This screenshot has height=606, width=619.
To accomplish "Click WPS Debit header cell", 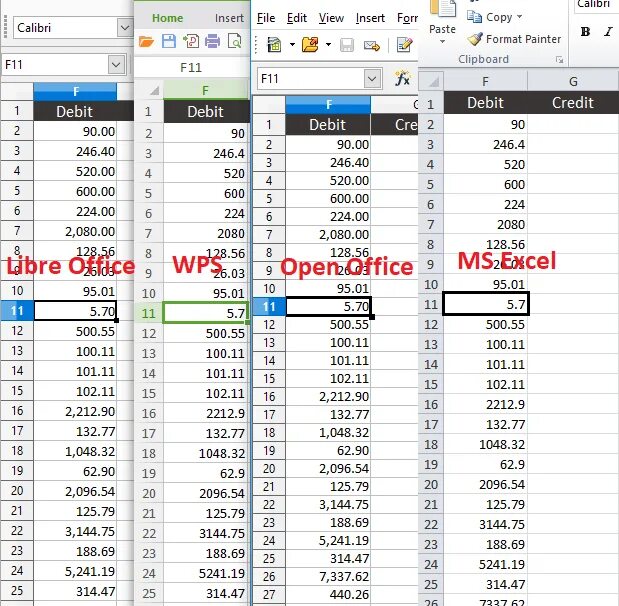I will [x=206, y=112].
